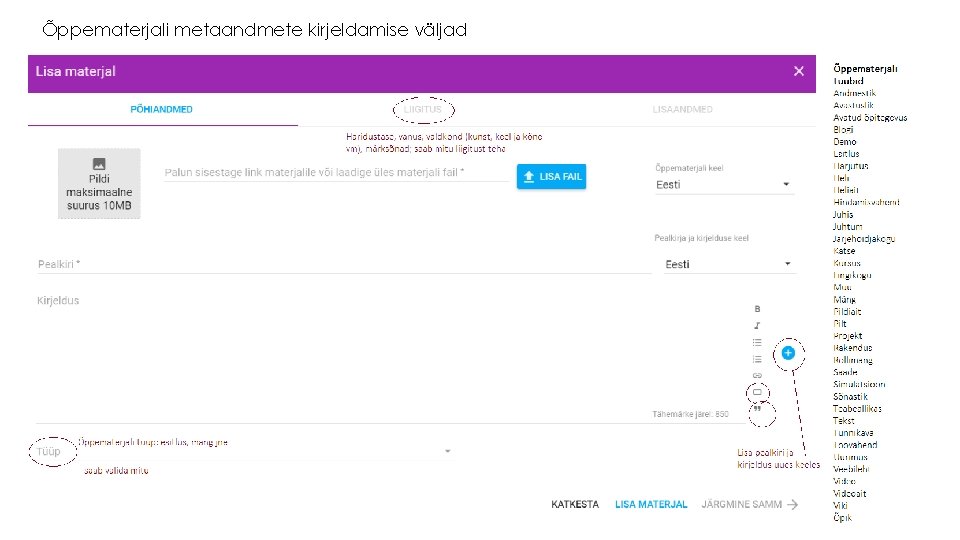Click 'Demo' in the material types list

click(845, 141)
